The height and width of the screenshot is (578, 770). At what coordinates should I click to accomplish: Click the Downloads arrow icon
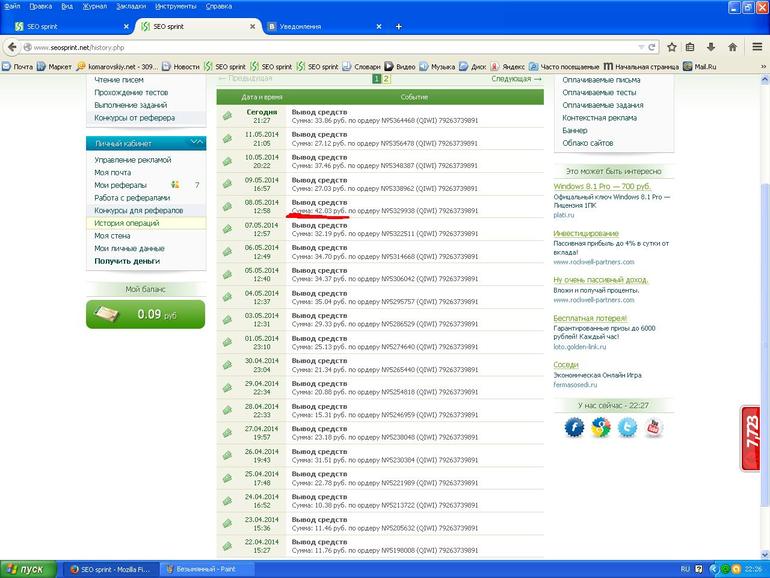pos(710,47)
